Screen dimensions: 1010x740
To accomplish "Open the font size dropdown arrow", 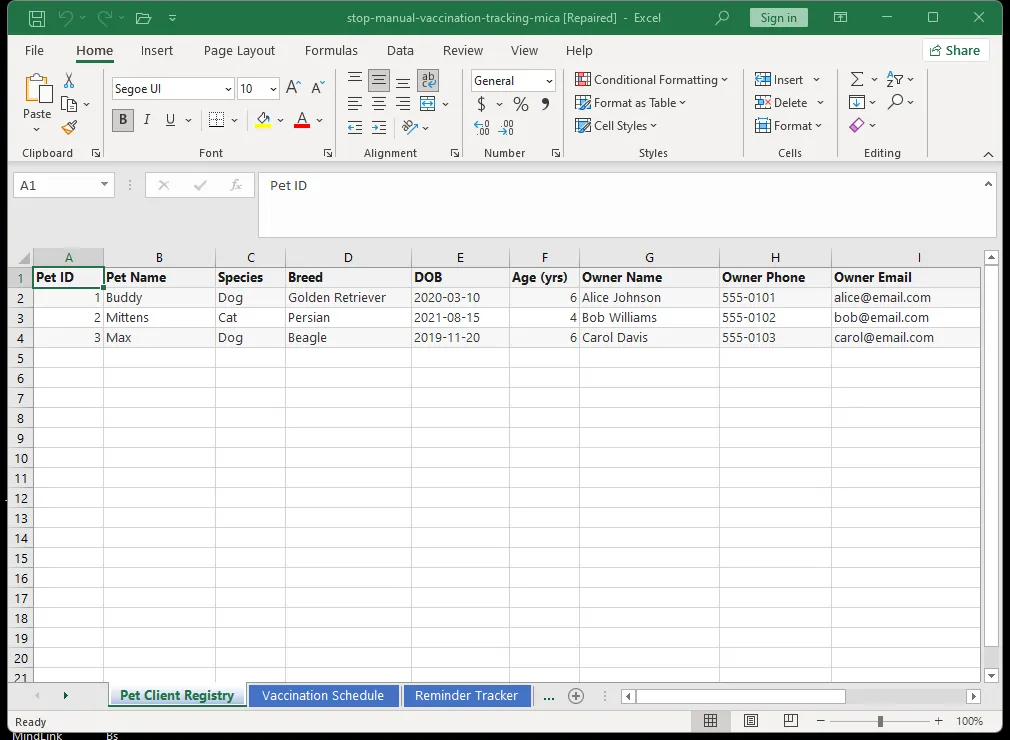I will [x=273, y=89].
